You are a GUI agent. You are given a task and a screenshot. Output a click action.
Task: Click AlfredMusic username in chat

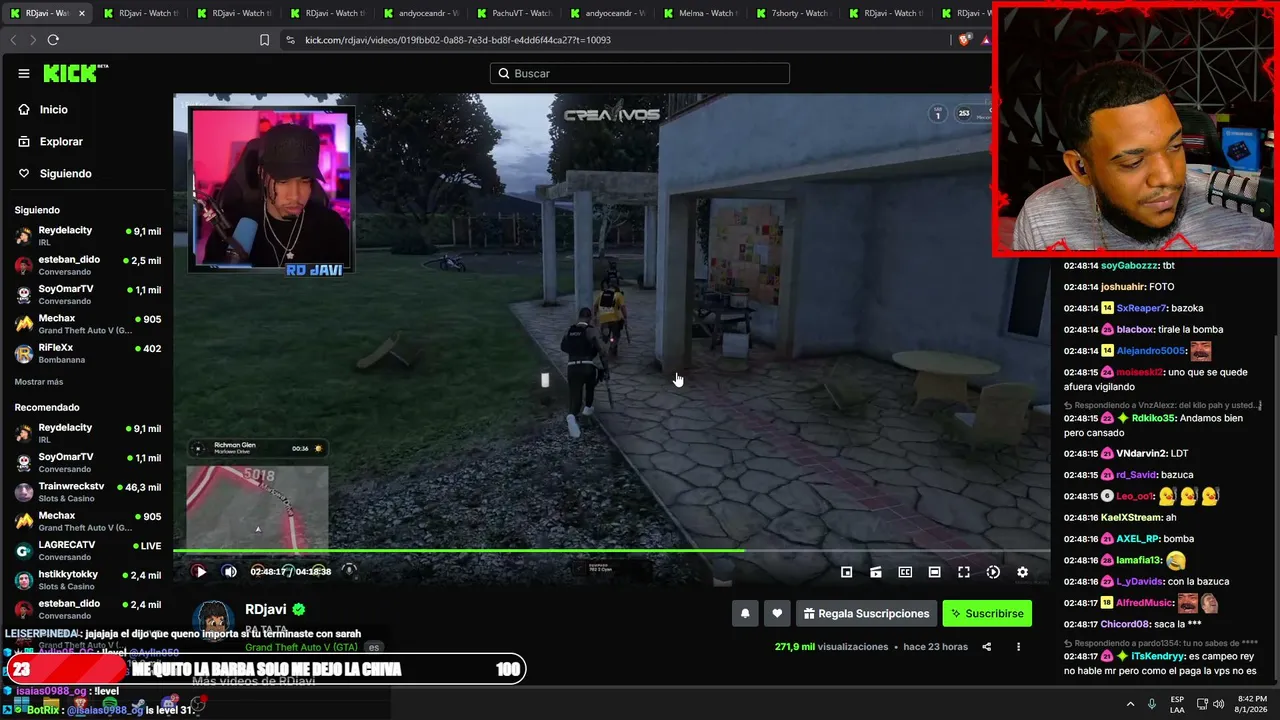pos(1144,603)
